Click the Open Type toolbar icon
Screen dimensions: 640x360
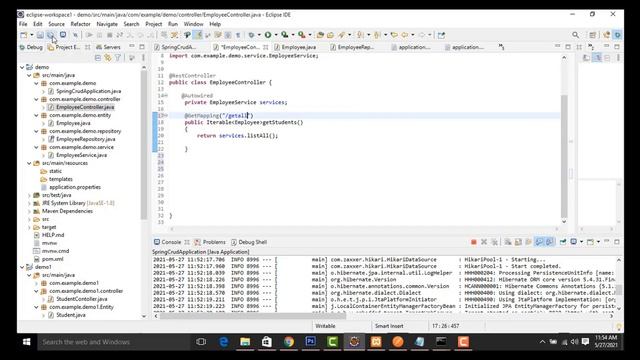(320, 35)
